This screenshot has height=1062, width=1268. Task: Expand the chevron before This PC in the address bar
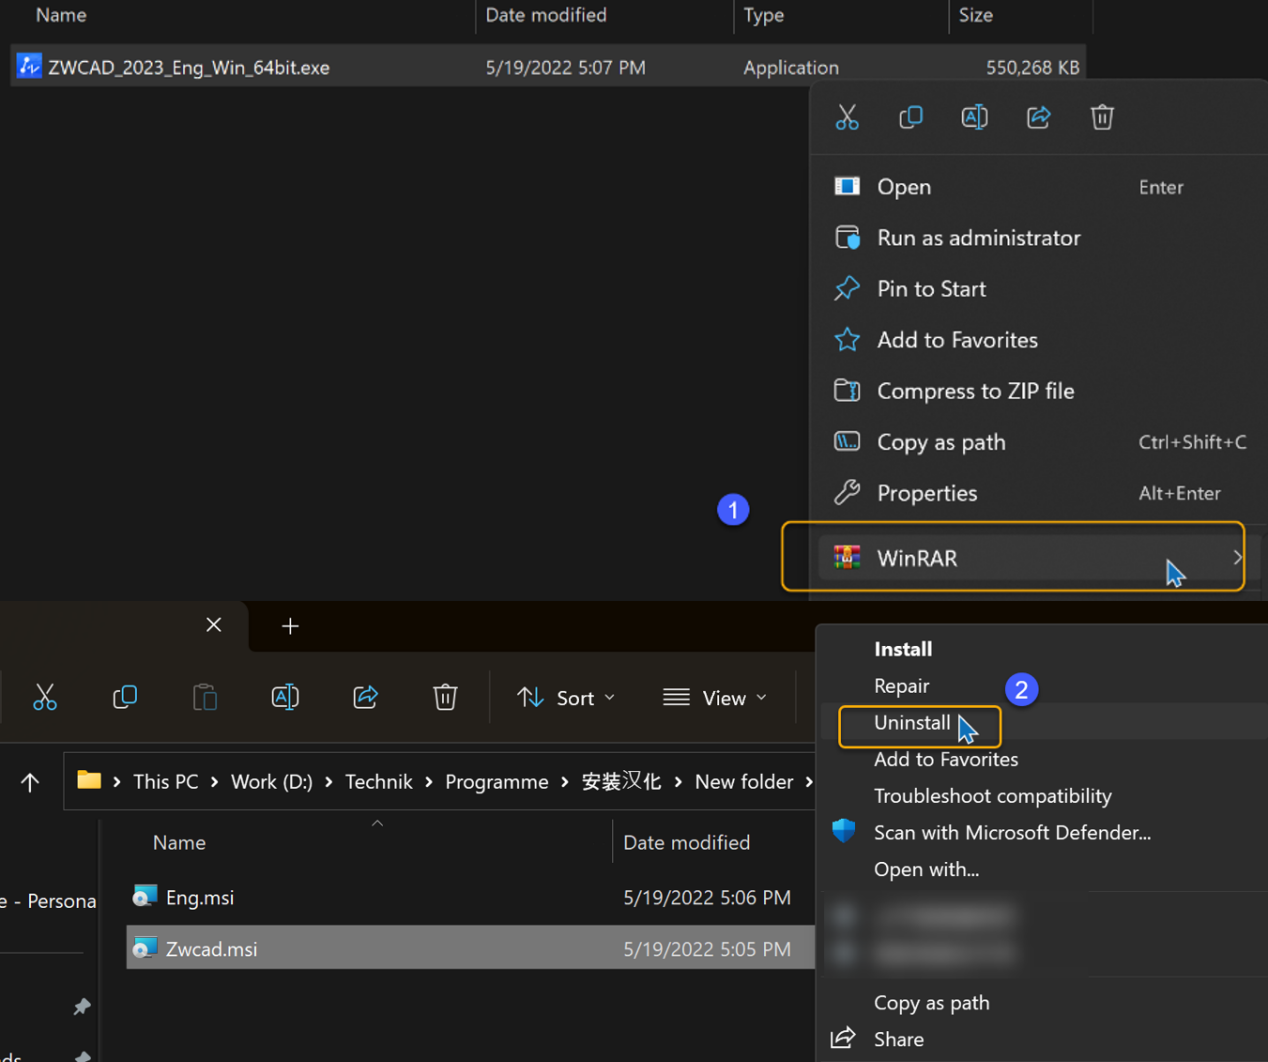(117, 781)
